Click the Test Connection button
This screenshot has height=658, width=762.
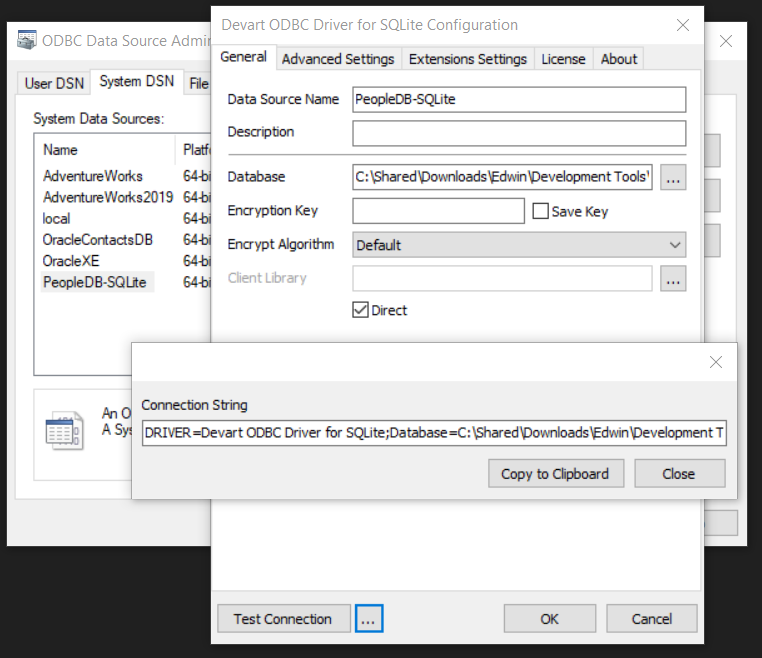point(284,619)
